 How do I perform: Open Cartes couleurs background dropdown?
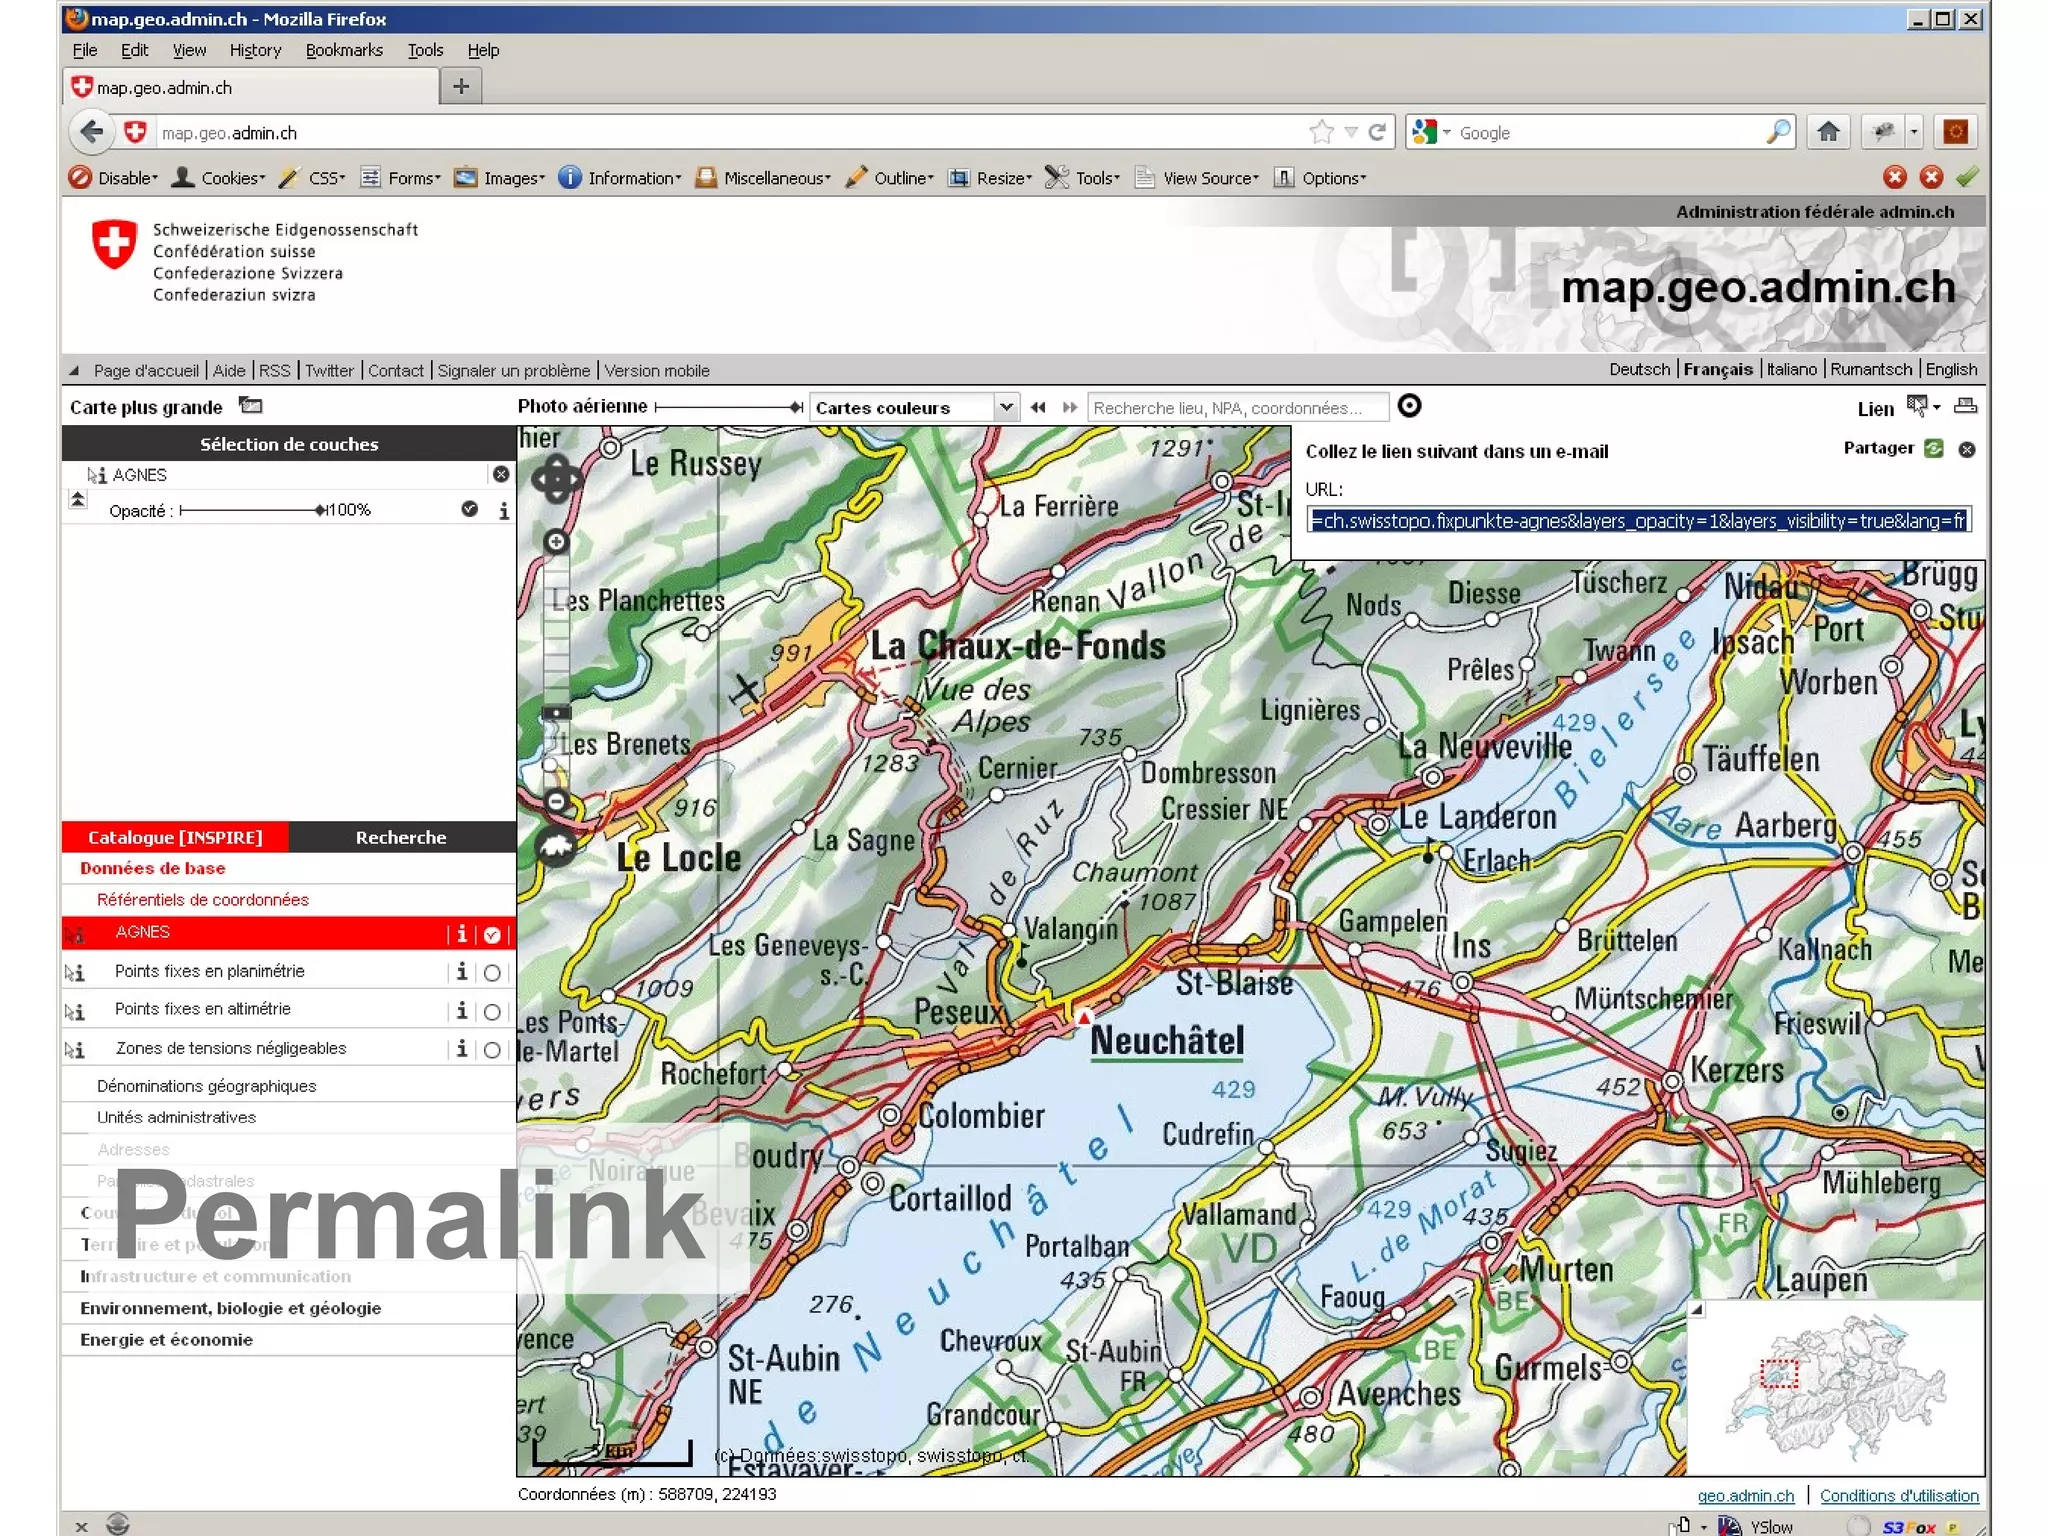coord(1006,407)
